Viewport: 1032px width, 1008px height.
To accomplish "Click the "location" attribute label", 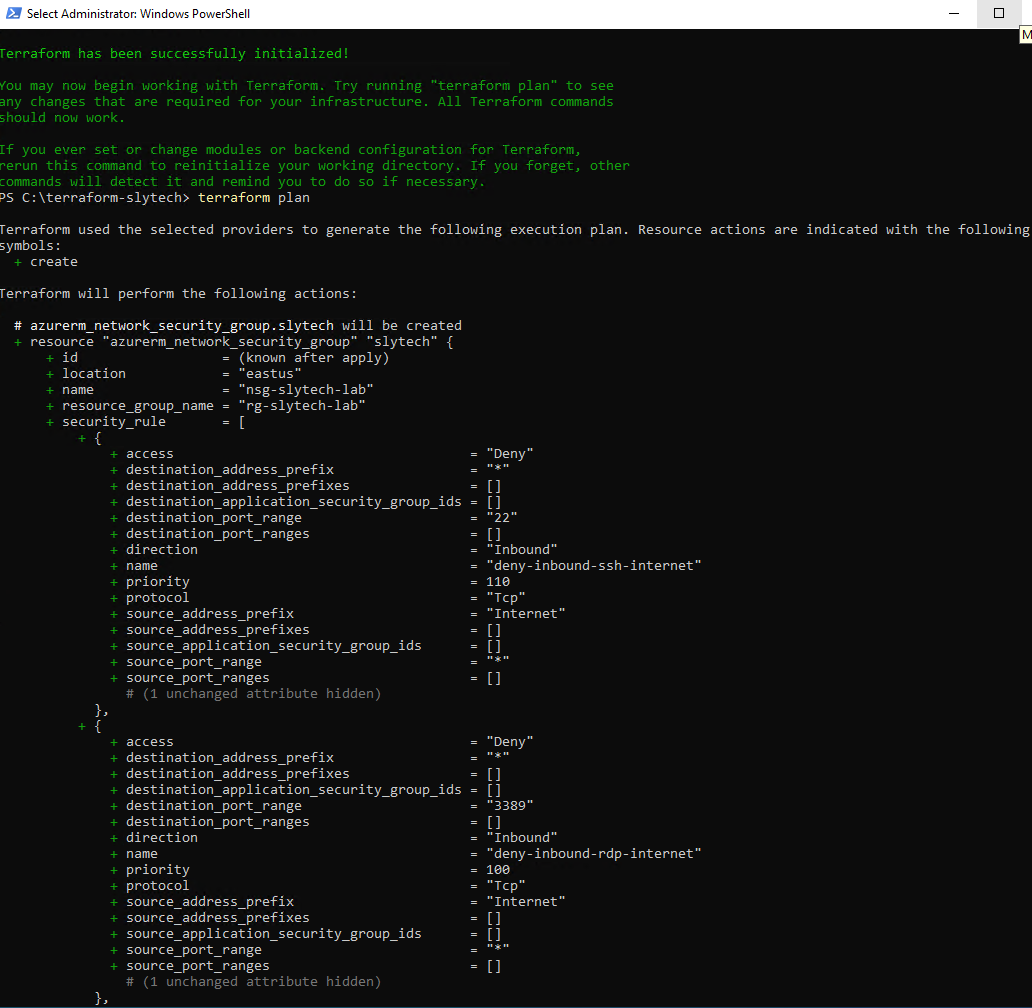I will tap(93, 373).
